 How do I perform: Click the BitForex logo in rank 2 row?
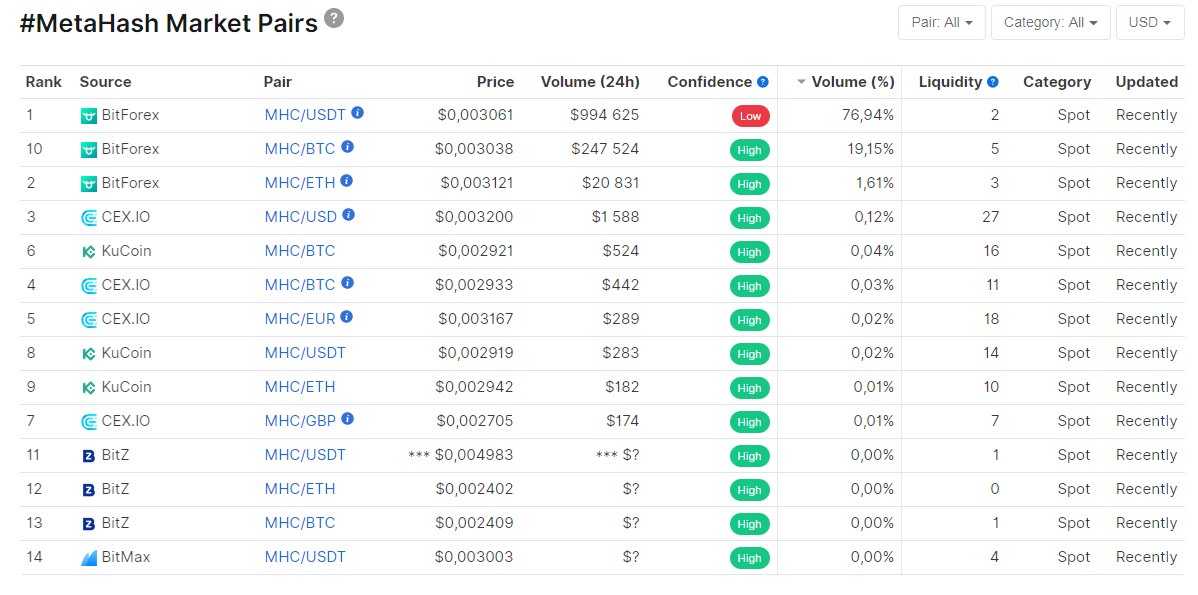(x=89, y=184)
